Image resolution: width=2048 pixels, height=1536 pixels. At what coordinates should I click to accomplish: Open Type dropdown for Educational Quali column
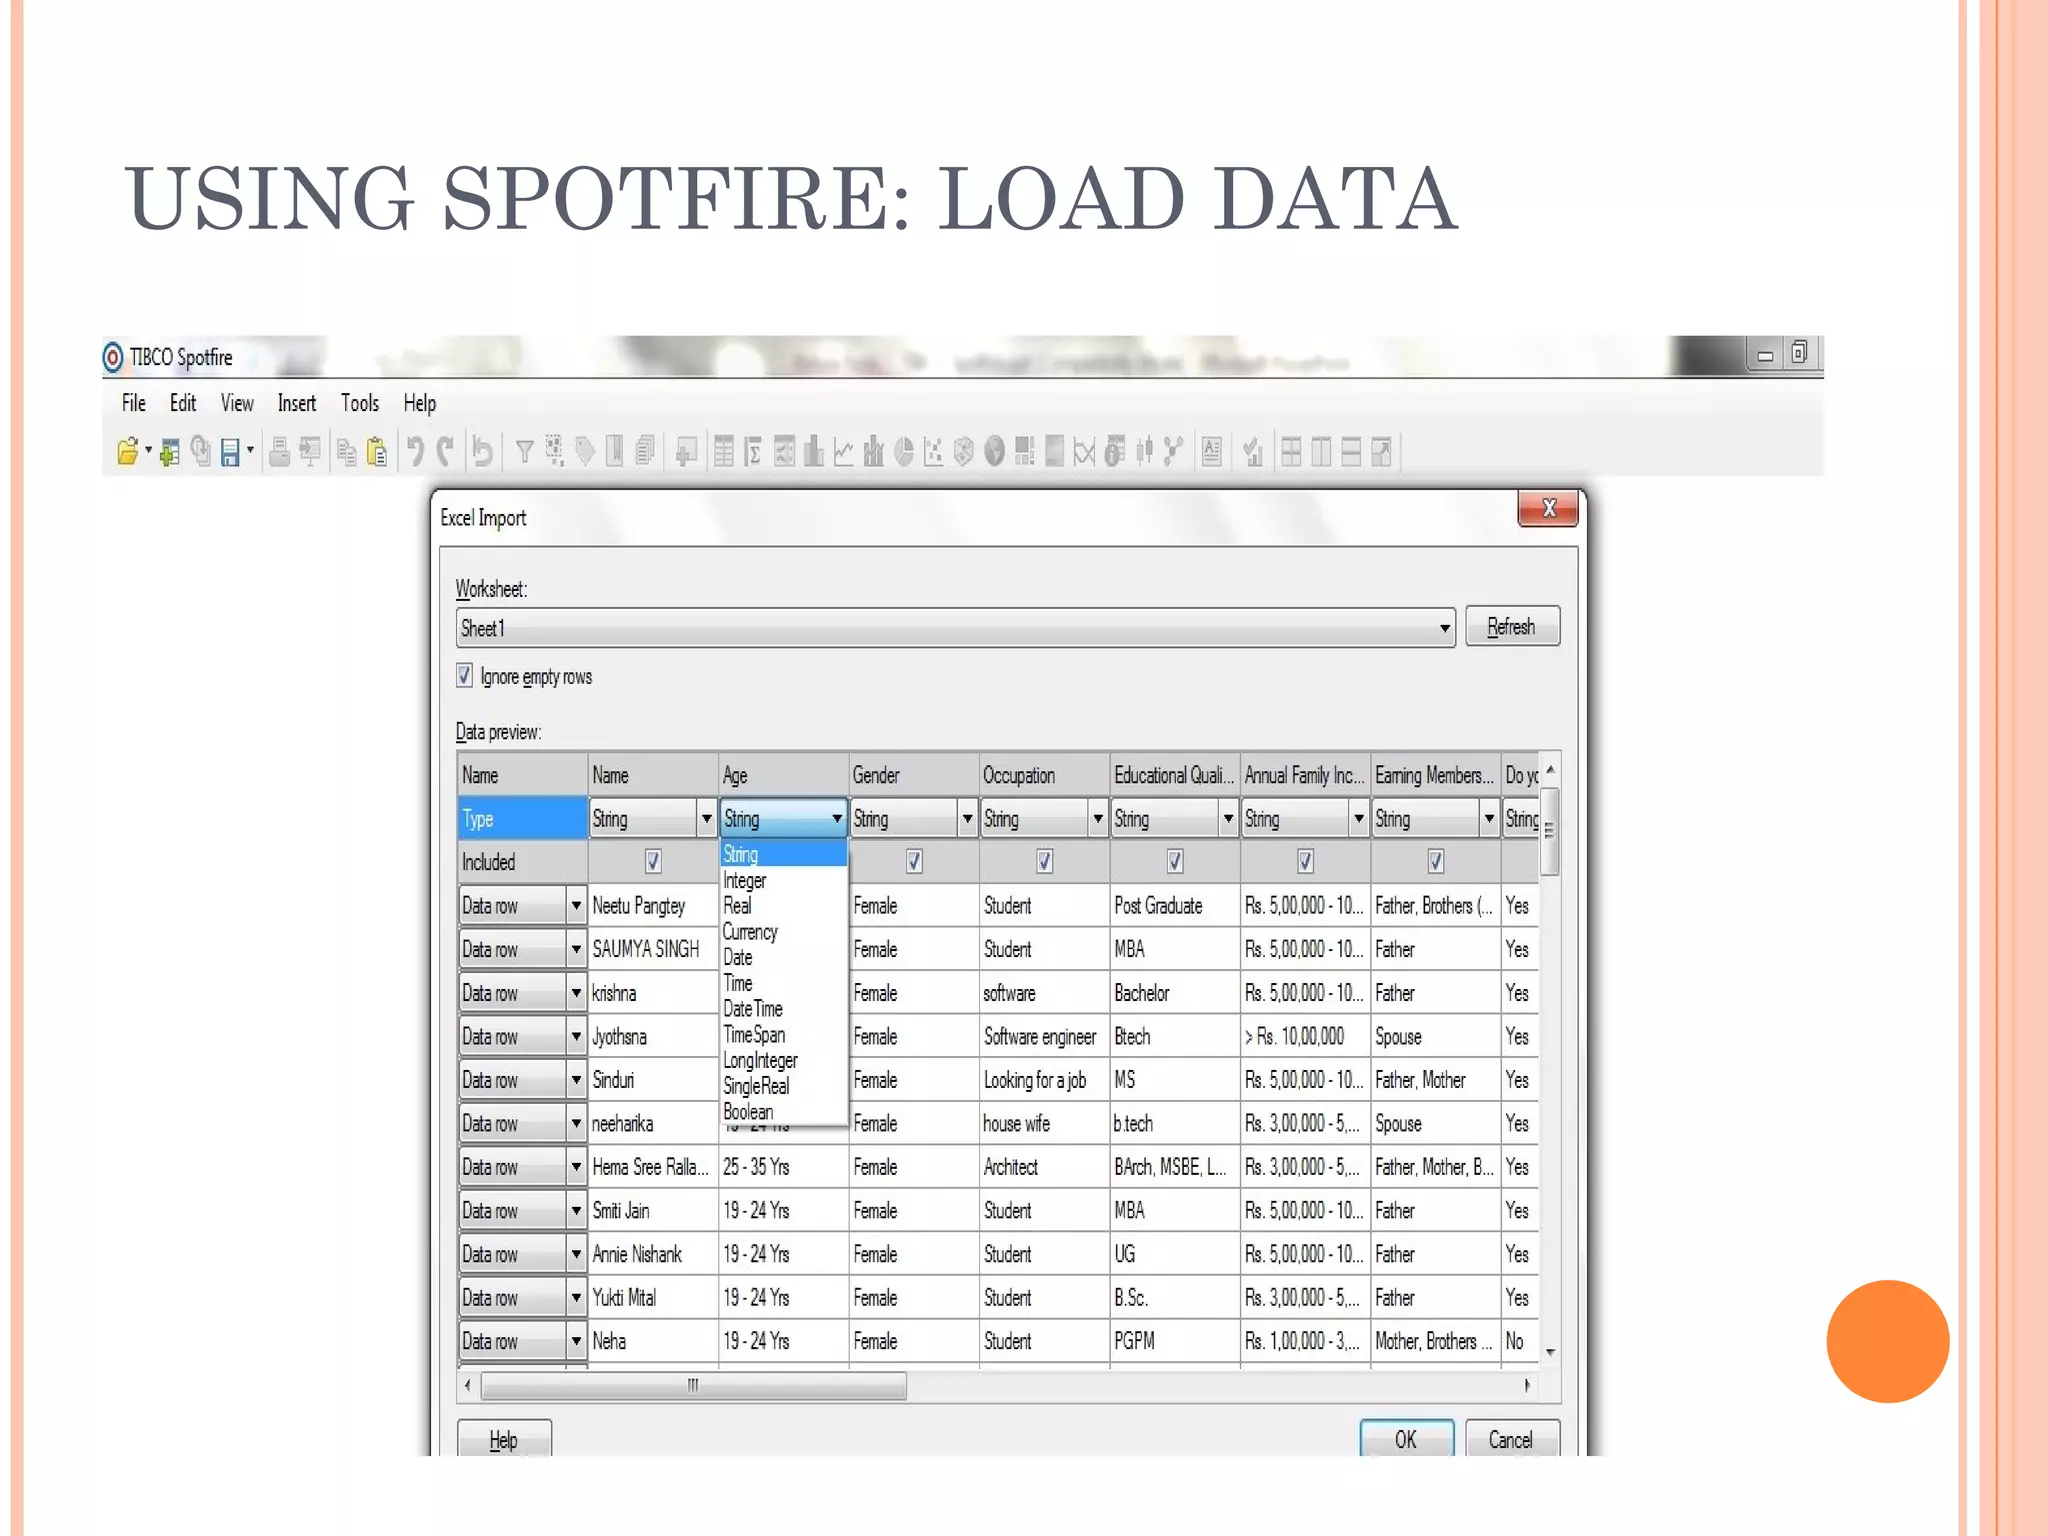point(1228,818)
